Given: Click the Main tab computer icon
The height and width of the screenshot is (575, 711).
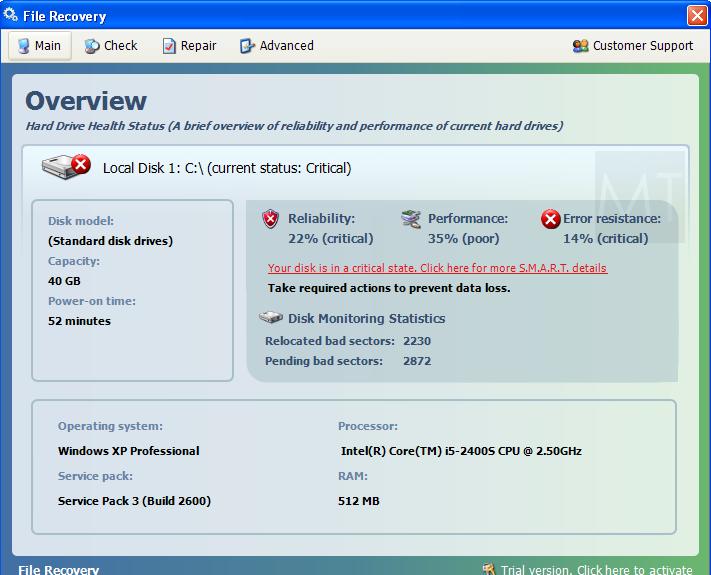Looking at the screenshot, I should [x=24, y=46].
